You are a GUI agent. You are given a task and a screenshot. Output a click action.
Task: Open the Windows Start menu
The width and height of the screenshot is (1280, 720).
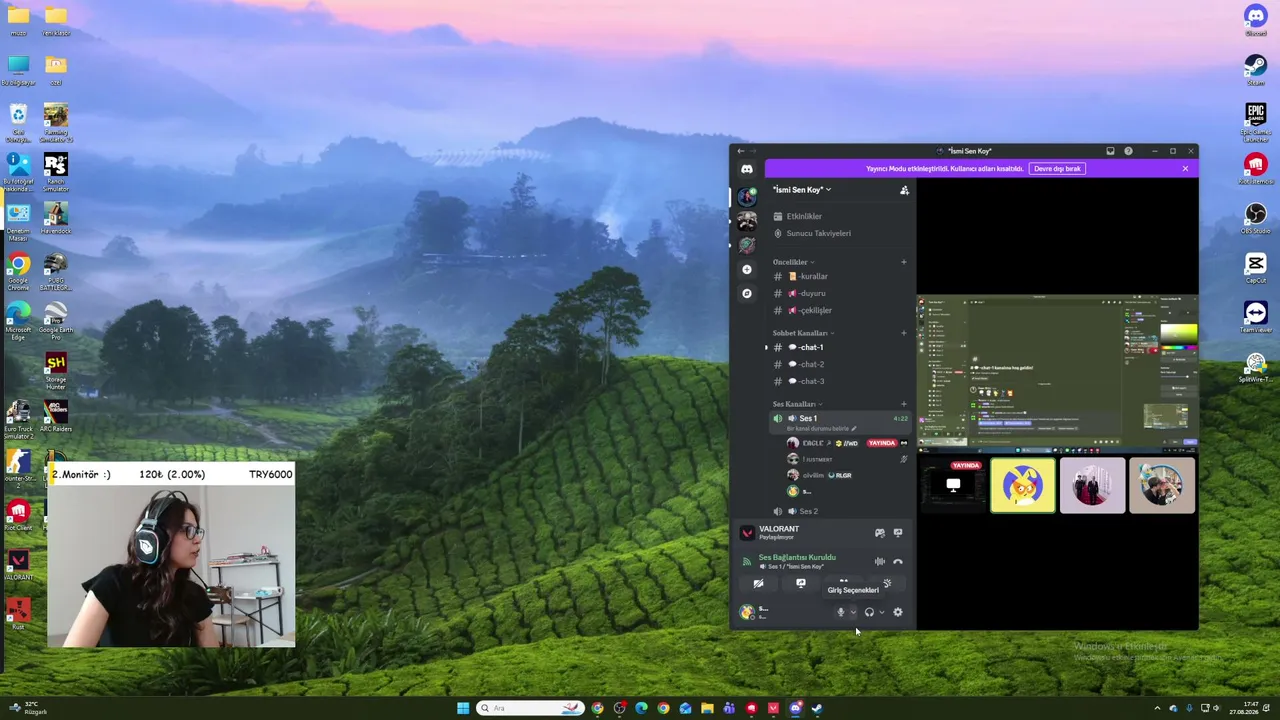point(463,708)
